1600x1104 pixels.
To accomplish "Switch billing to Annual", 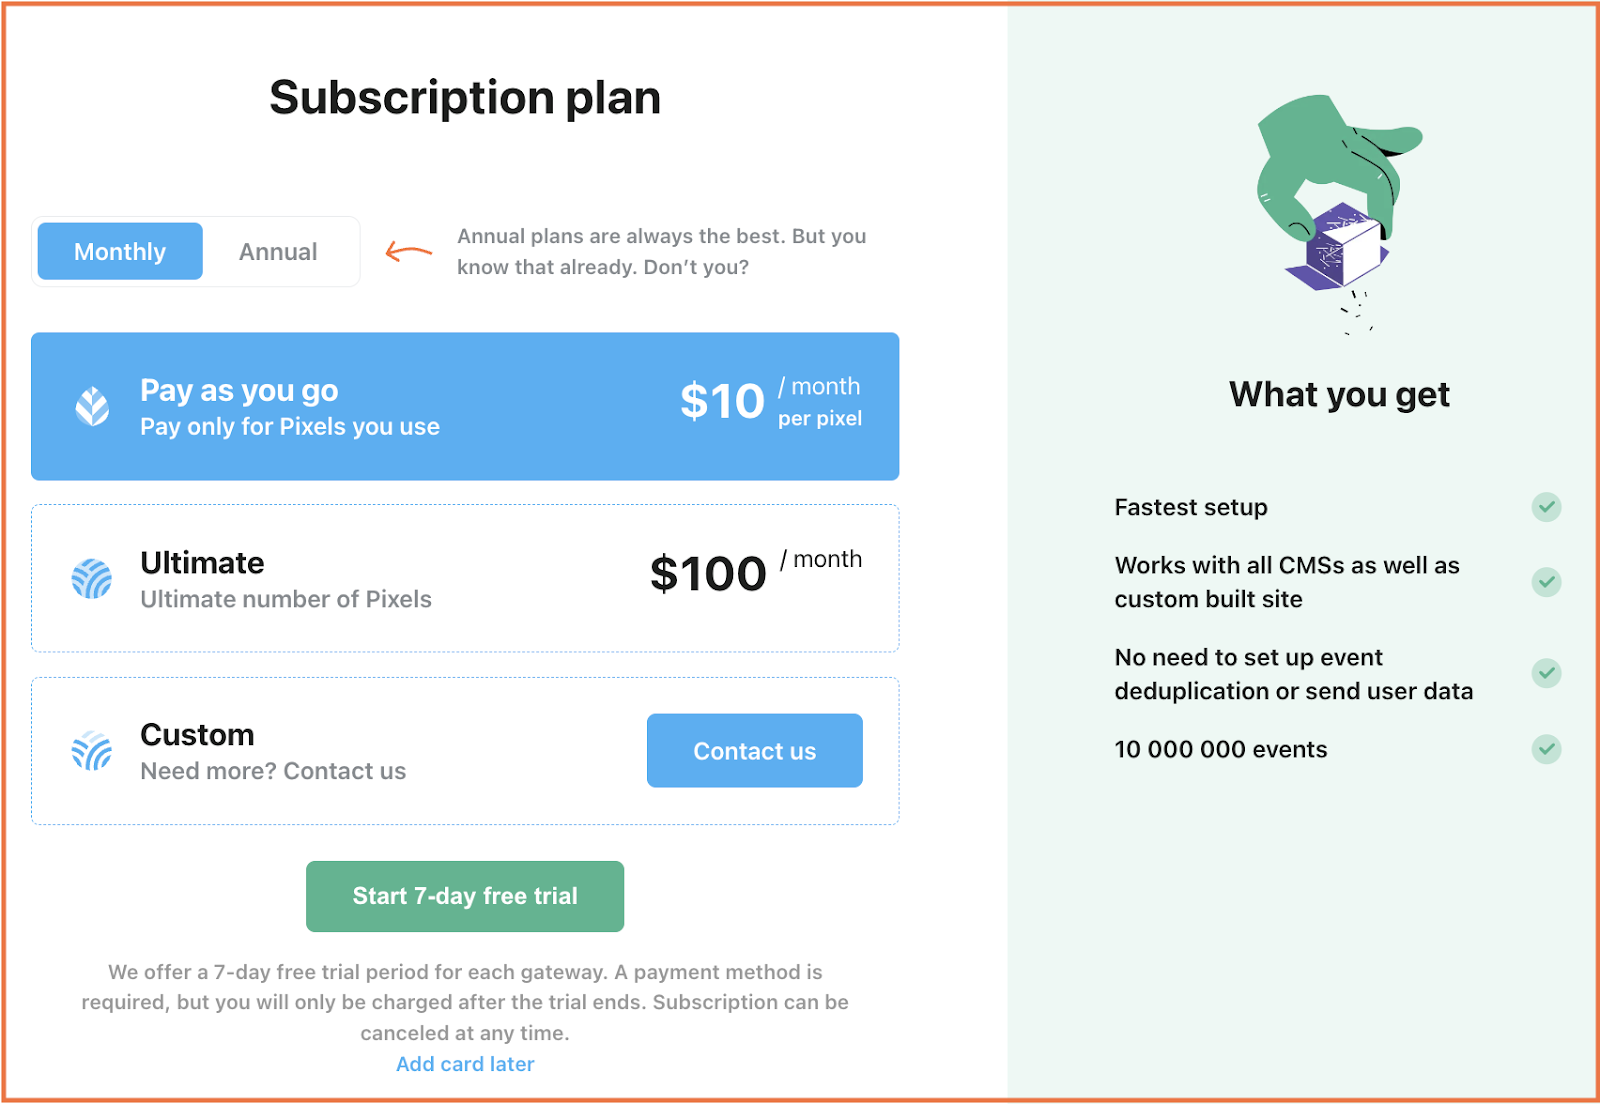I will tap(278, 251).
